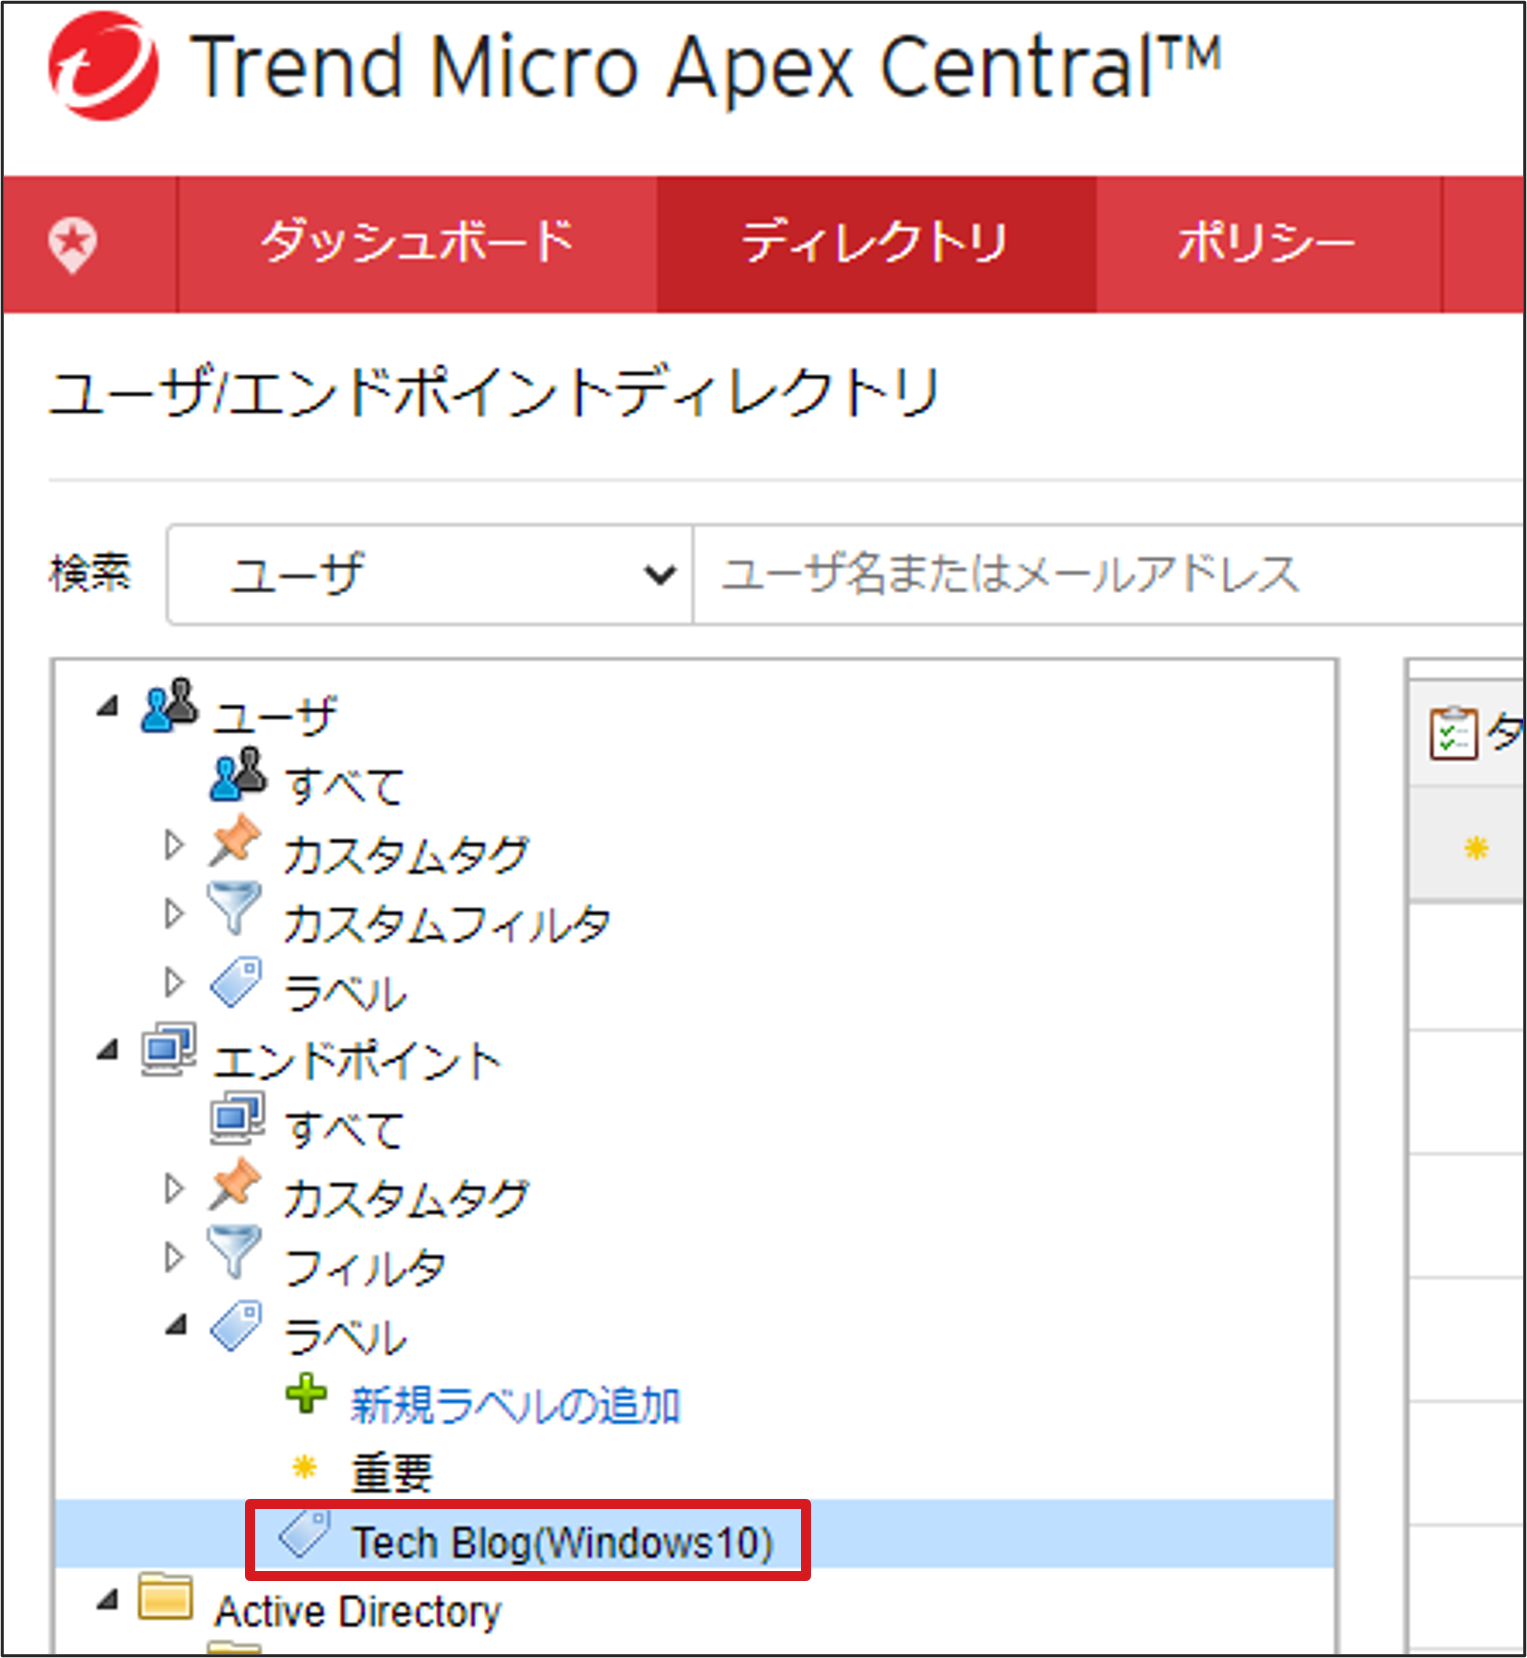Screen dimensions: 1527x1658
Task: Click the ユーザ root group icon
Action: (x=169, y=706)
